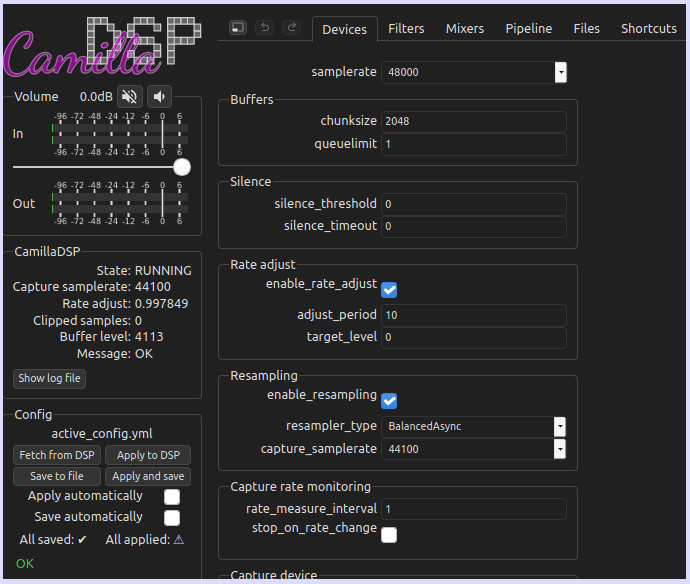Switch to the Filters tab
Viewport: 690px width, 584px height.
406,29
